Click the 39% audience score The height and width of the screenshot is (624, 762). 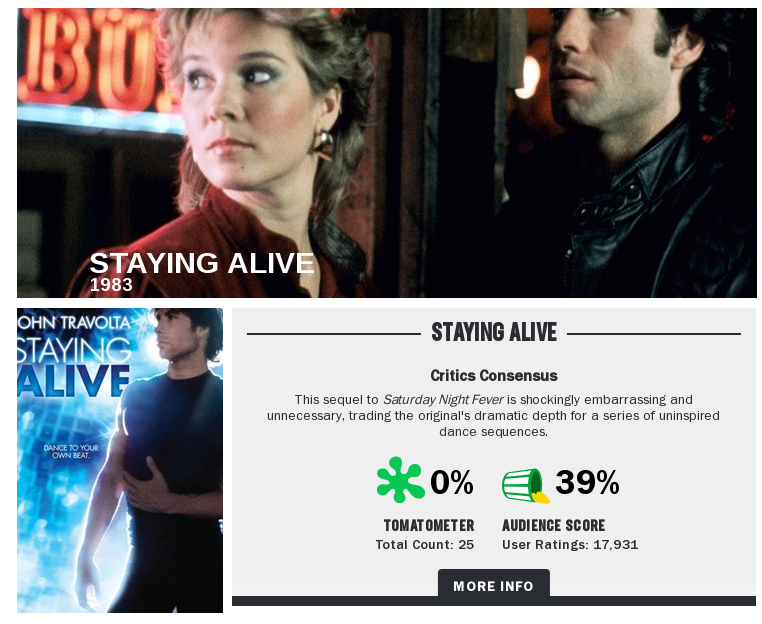[587, 482]
